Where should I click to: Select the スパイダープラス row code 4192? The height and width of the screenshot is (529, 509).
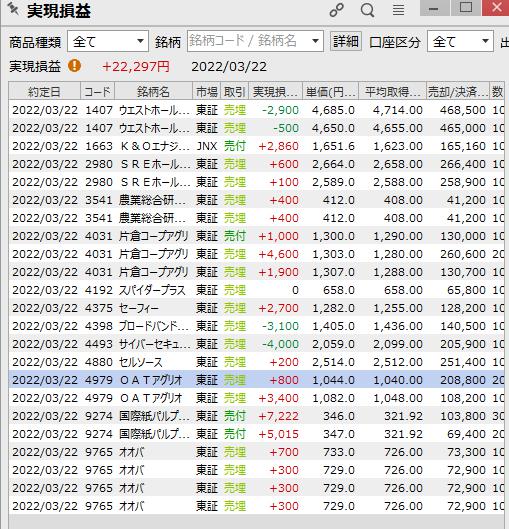pyautogui.click(x=256, y=290)
